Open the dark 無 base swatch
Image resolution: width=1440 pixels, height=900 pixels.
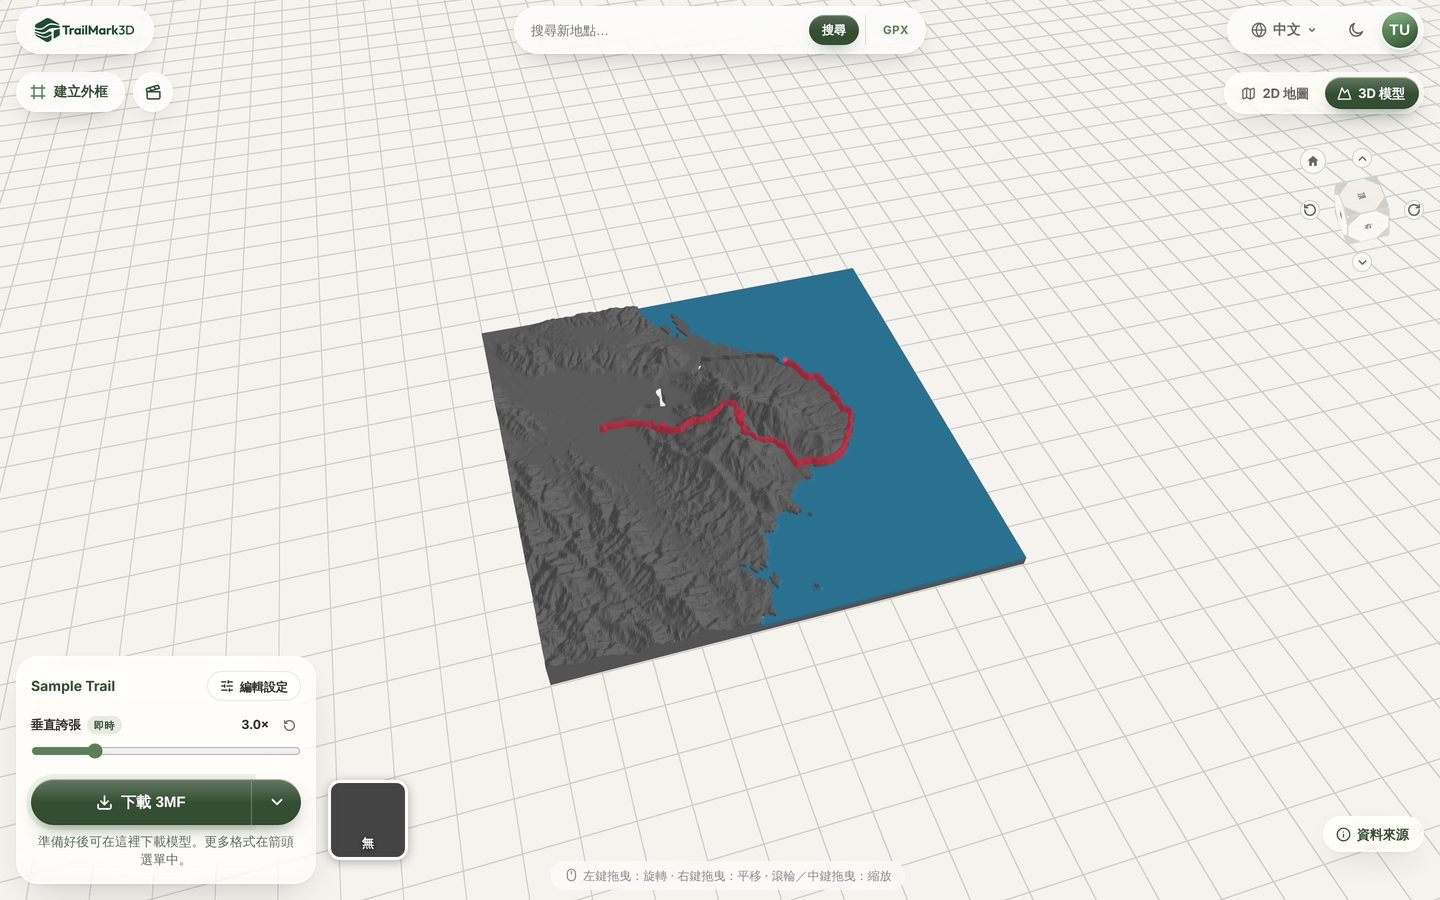[x=368, y=820]
